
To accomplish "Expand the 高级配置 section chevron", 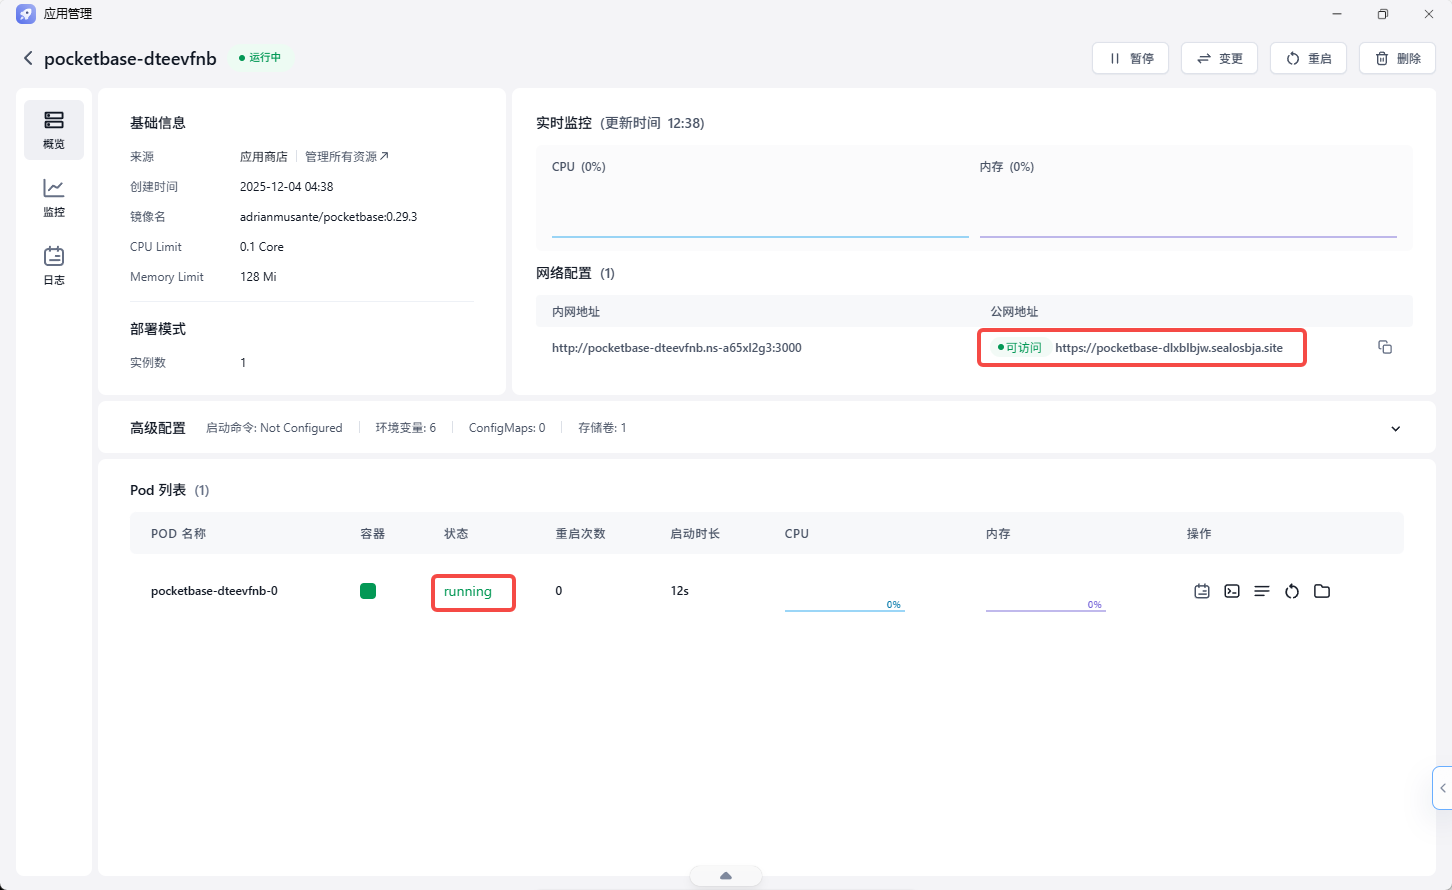I will [x=1396, y=429].
